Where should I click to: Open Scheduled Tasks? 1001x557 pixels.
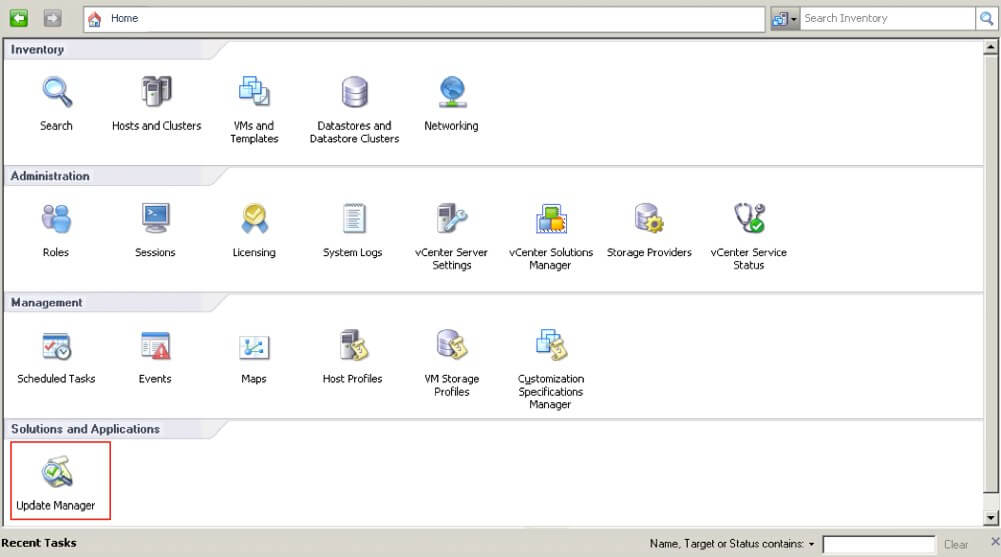(56, 346)
